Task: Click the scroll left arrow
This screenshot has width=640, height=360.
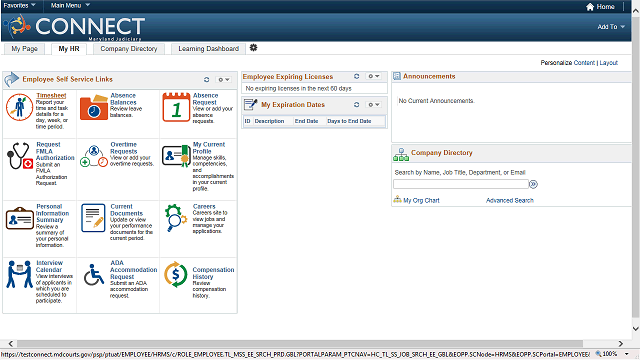Action: point(11,344)
